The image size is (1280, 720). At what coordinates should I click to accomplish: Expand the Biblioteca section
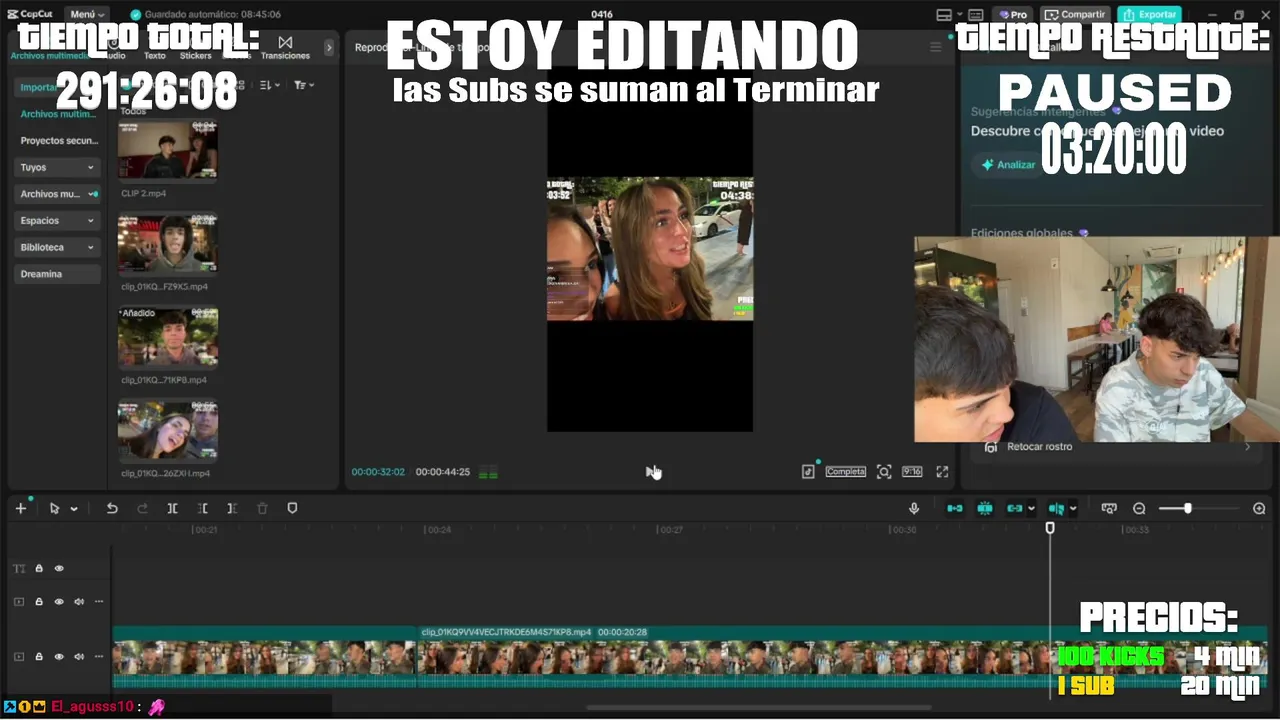[58, 247]
